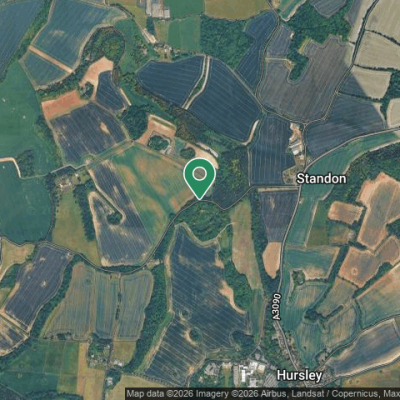Click the round tree clump in the lower dark field
This screenshot has width=400, height=400.
[x=195, y=334]
